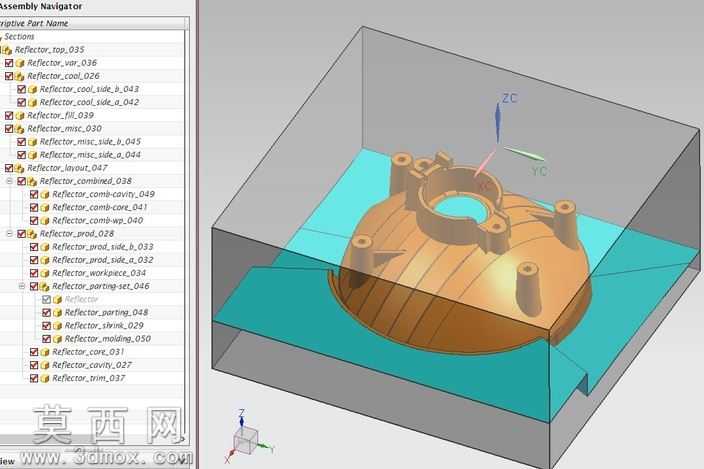Viewport: 704px width, 469px height.
Task: Click the Reflector_core_031 part icon
Action: click(45, 352)
